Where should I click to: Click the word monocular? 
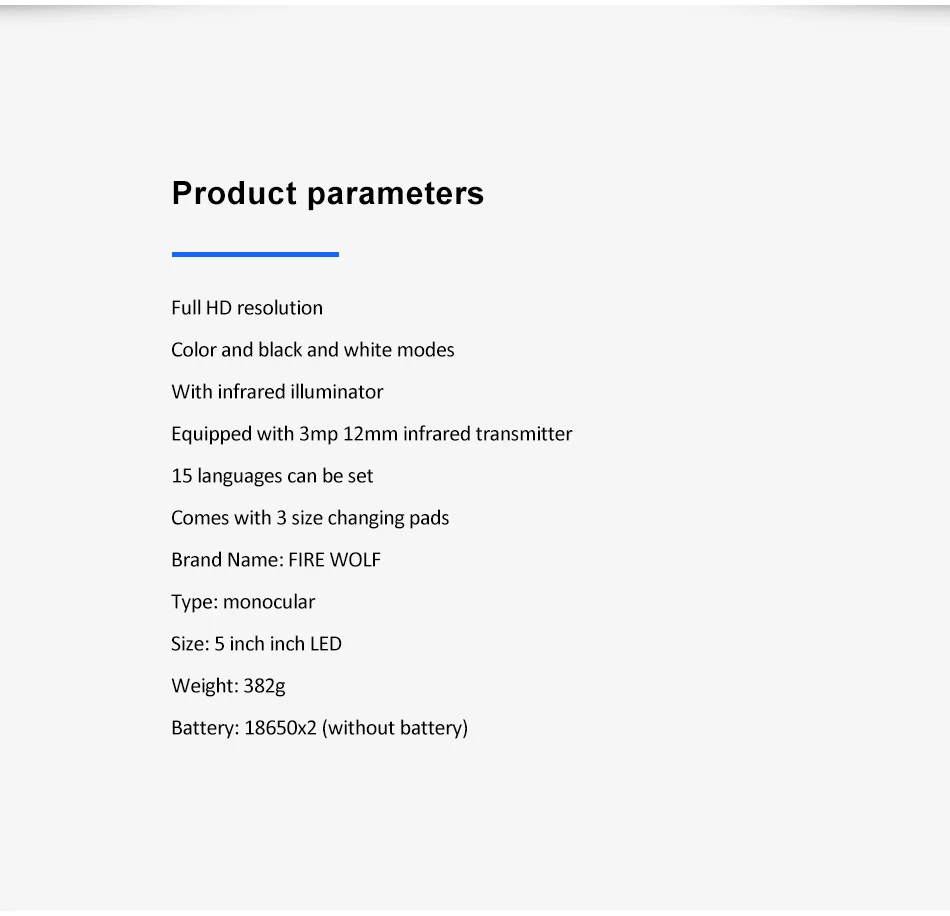coord(269,602)
